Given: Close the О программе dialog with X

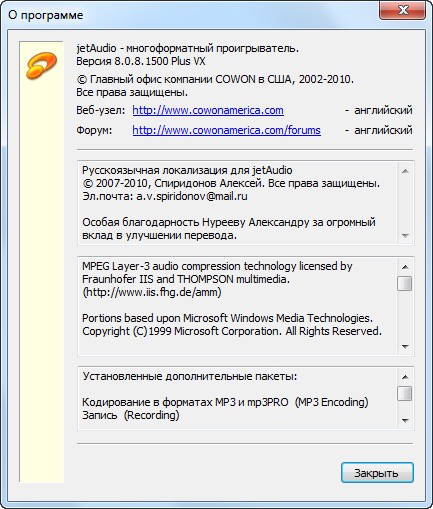Looking at the screenshot, I should (x=403, y=10).
